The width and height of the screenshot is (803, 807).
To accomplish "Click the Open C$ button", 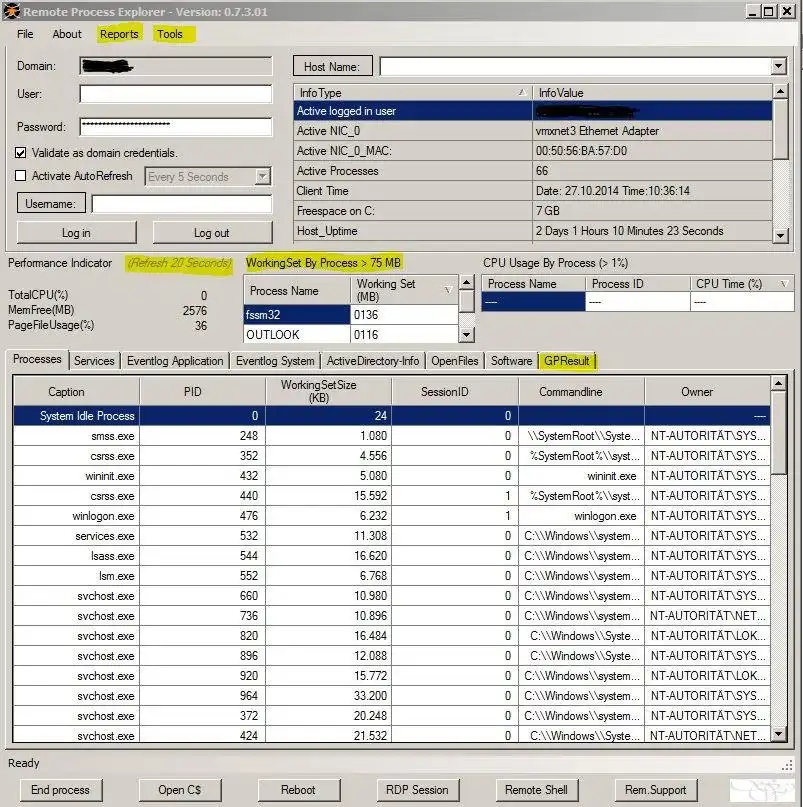I will click(x=180, y=790).
